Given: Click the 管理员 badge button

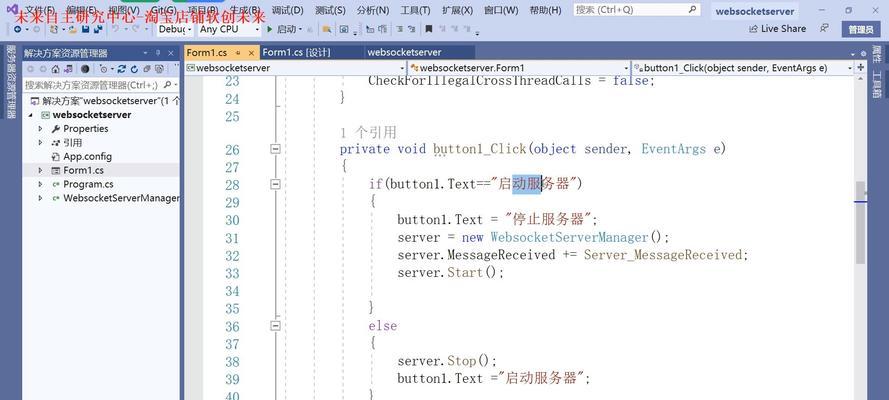Looking at the screenshot, I should coord(861,29).
